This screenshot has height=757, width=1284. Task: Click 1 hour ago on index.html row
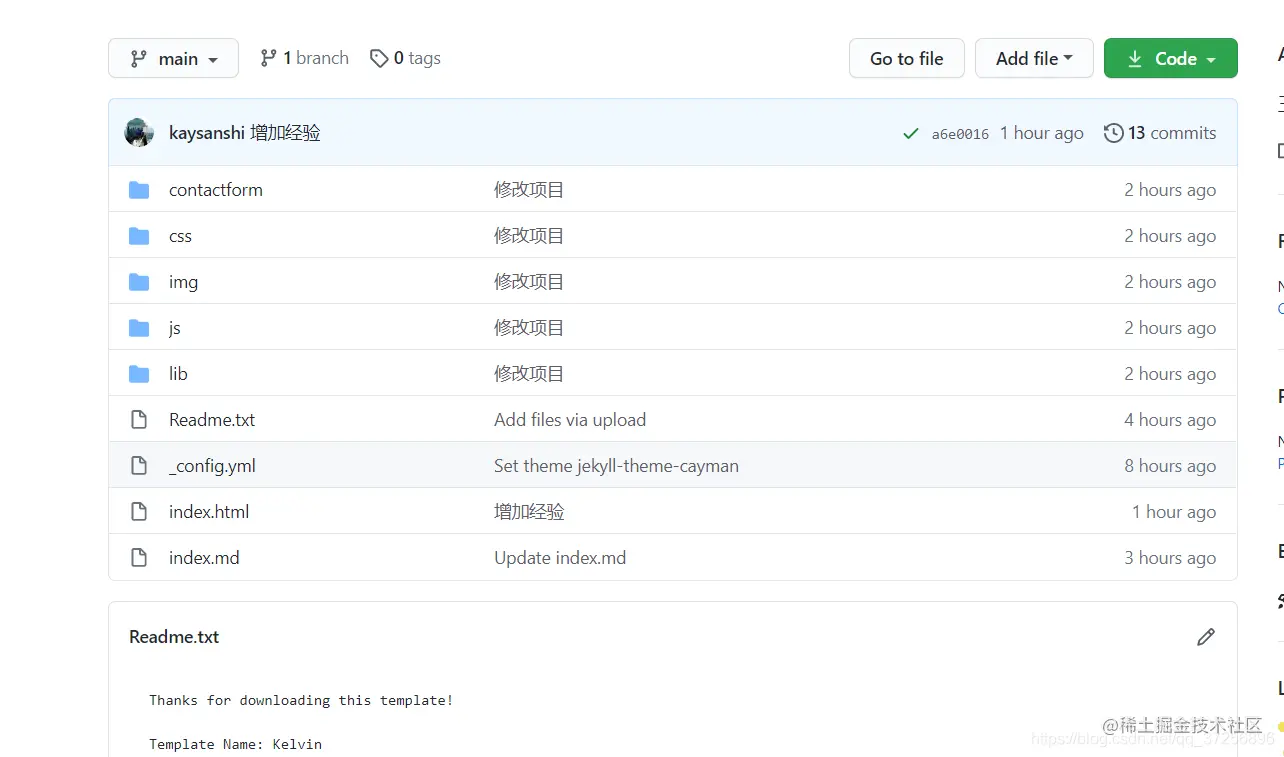1174,512
